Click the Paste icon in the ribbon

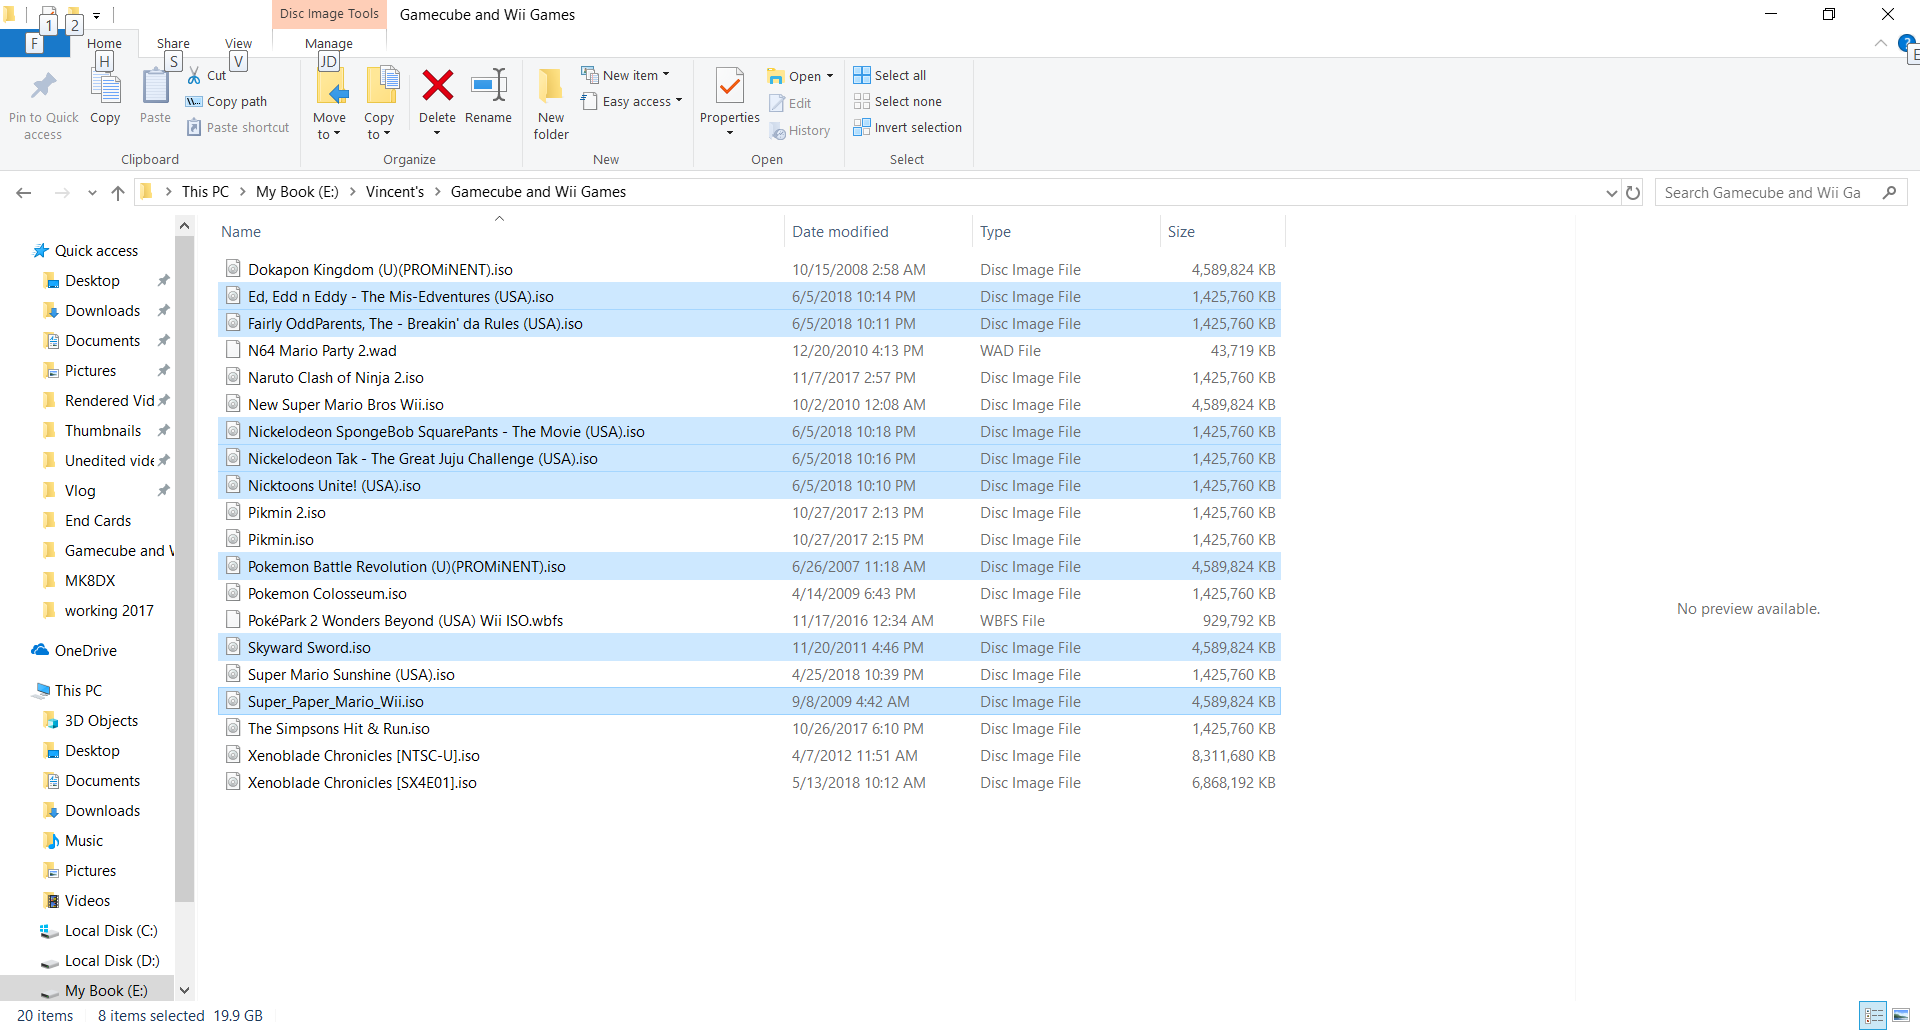pos(155,87)
